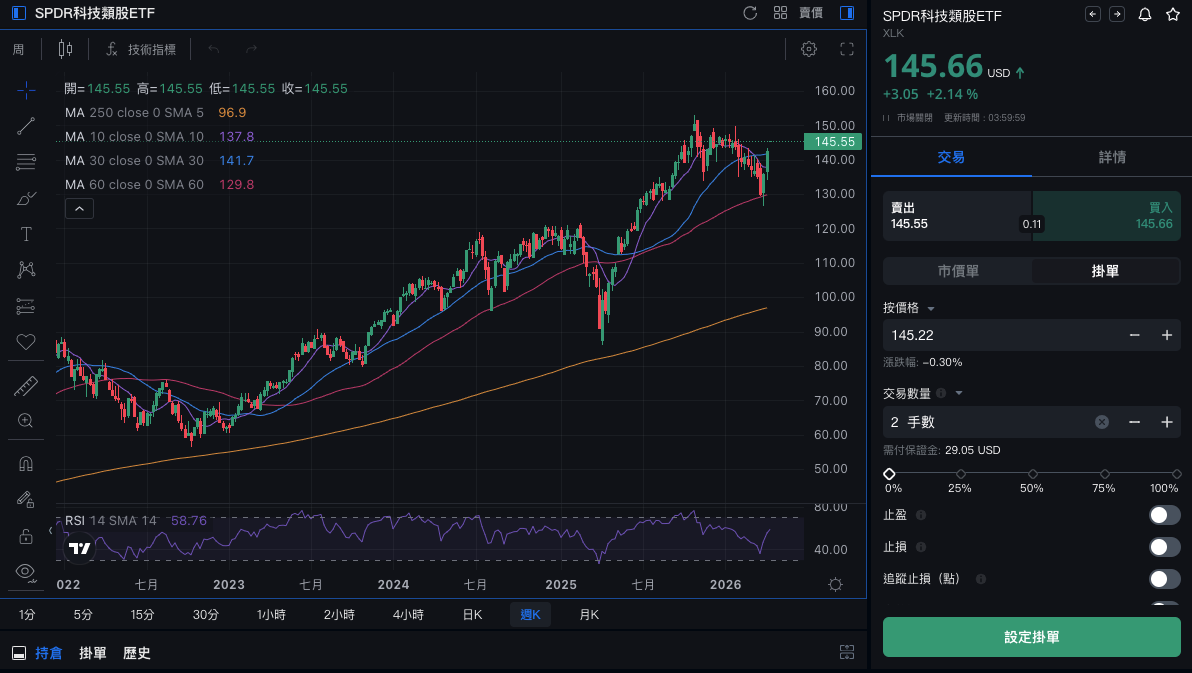Screen dimensions: 1192x673
Task: Switch to the 詳情 details tab
Action: coord(1112,158)
